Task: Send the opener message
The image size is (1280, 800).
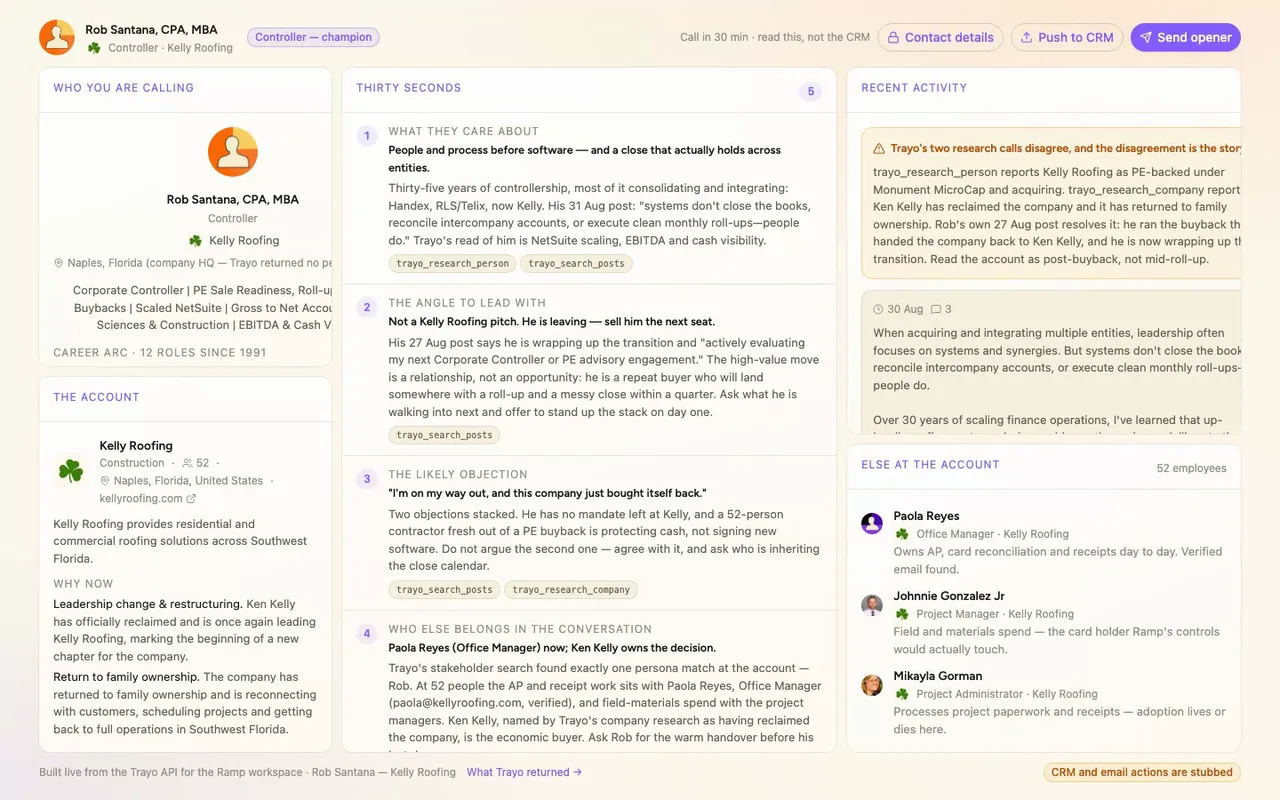Action: coord(1186,37)
